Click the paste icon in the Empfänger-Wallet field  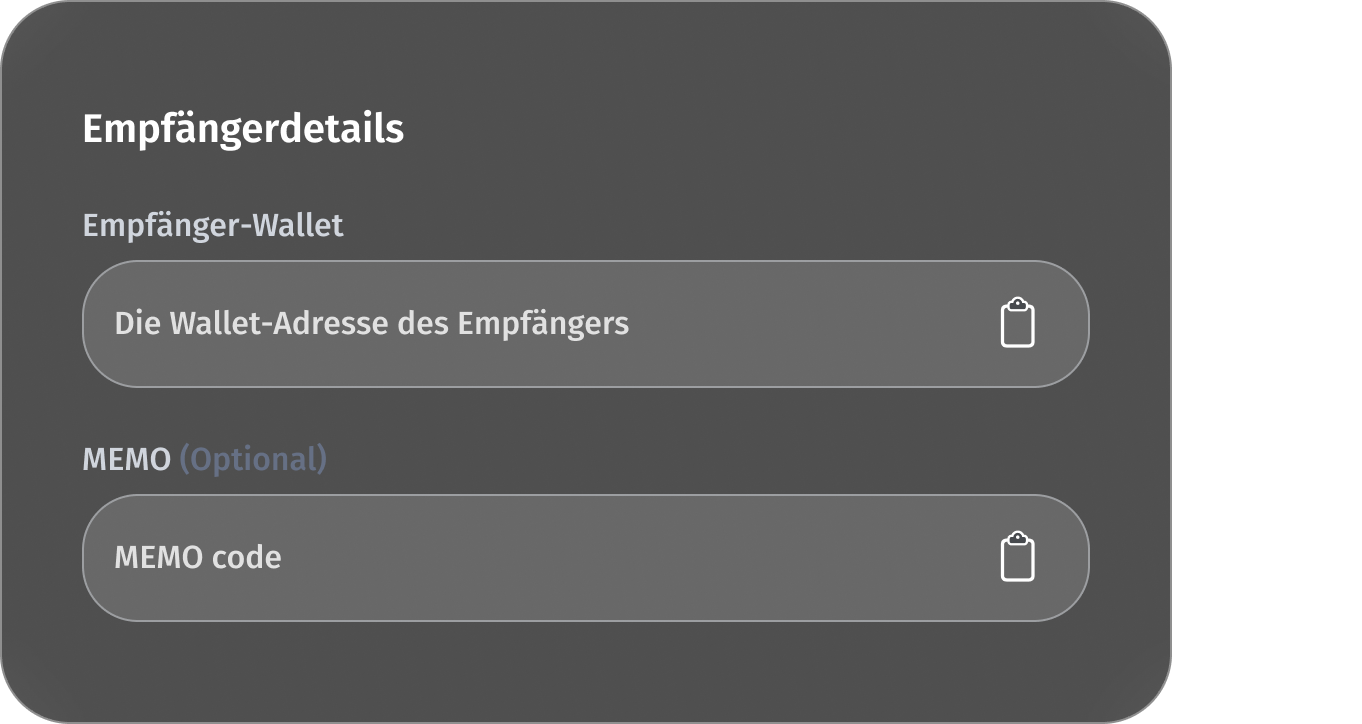(1017, 323)
